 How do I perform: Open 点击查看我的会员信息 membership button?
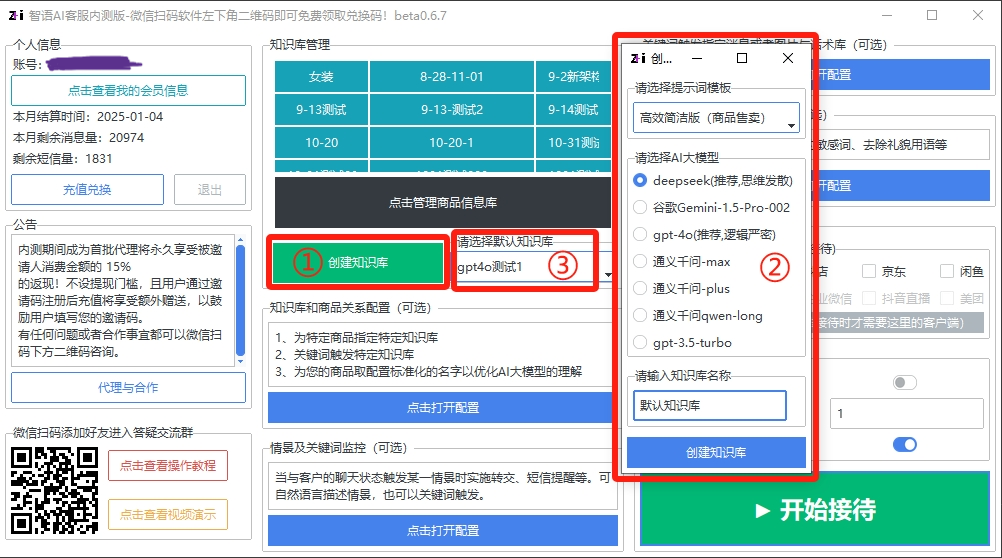click(x=128, y=90)
